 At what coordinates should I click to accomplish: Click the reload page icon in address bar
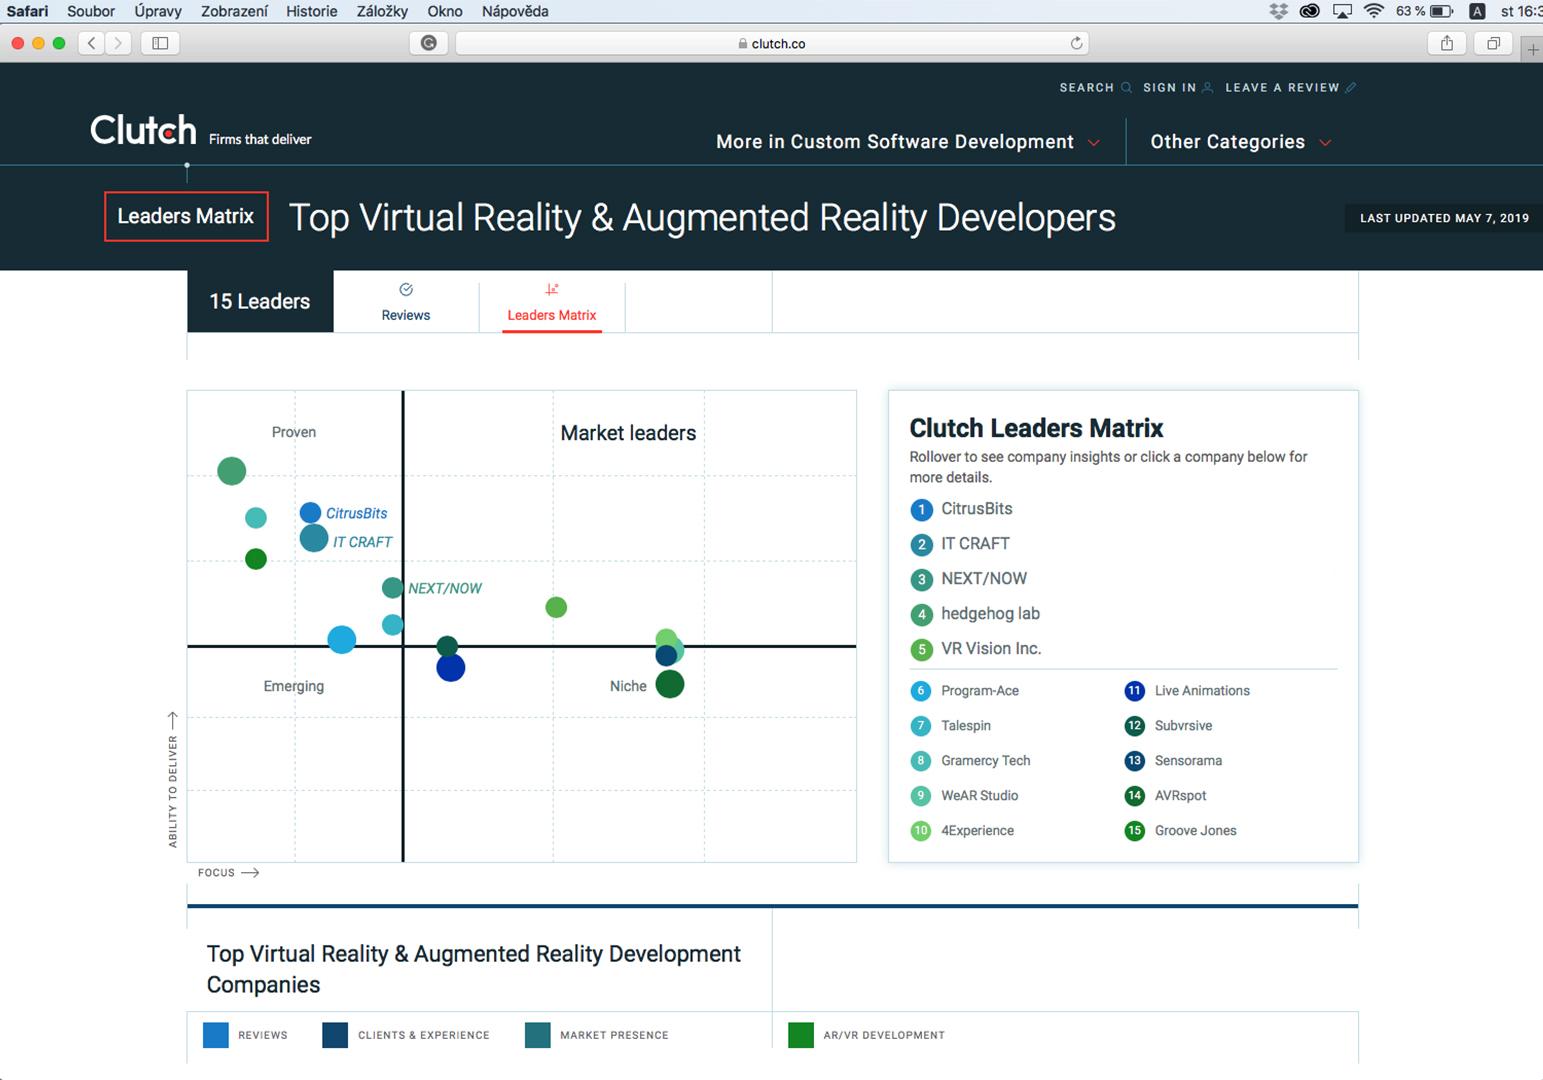pos(1076,43)
